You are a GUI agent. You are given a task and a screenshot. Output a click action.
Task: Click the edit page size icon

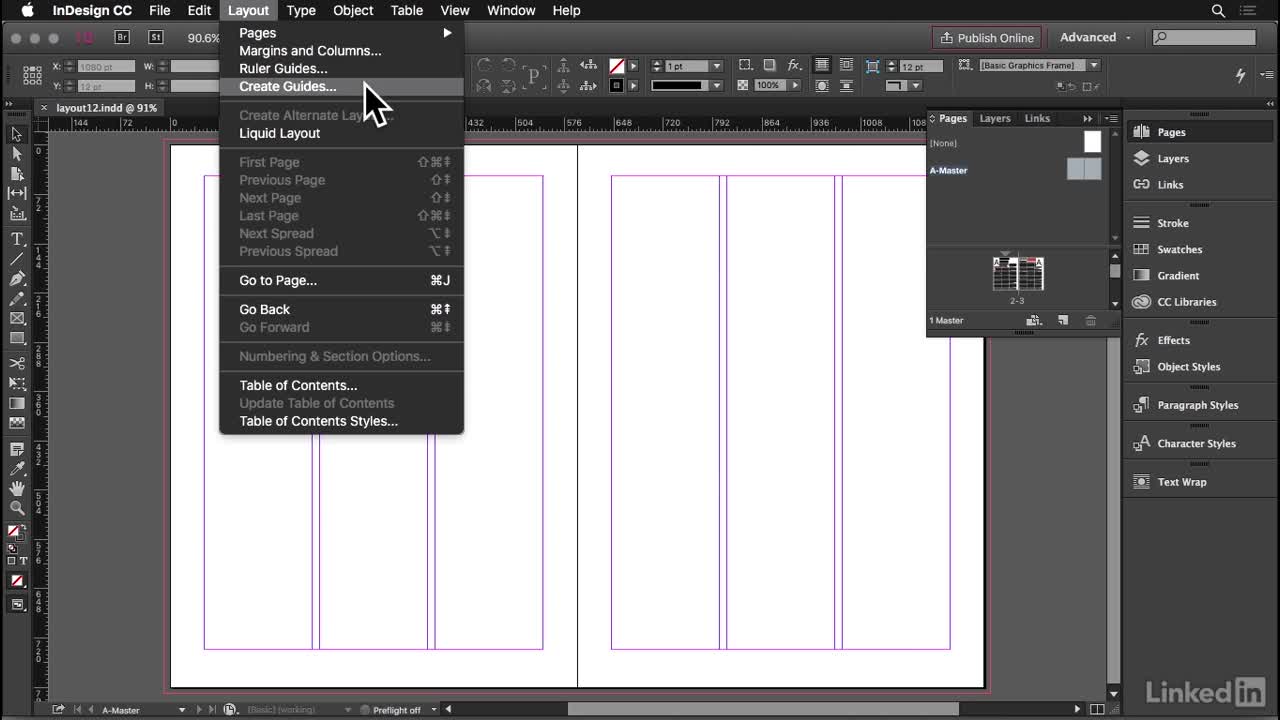1034,321
